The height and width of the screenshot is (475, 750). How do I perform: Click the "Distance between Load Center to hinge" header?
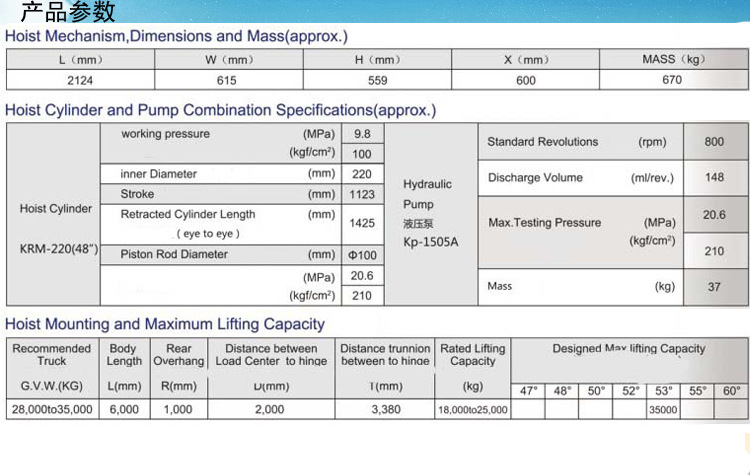(271, 355)
